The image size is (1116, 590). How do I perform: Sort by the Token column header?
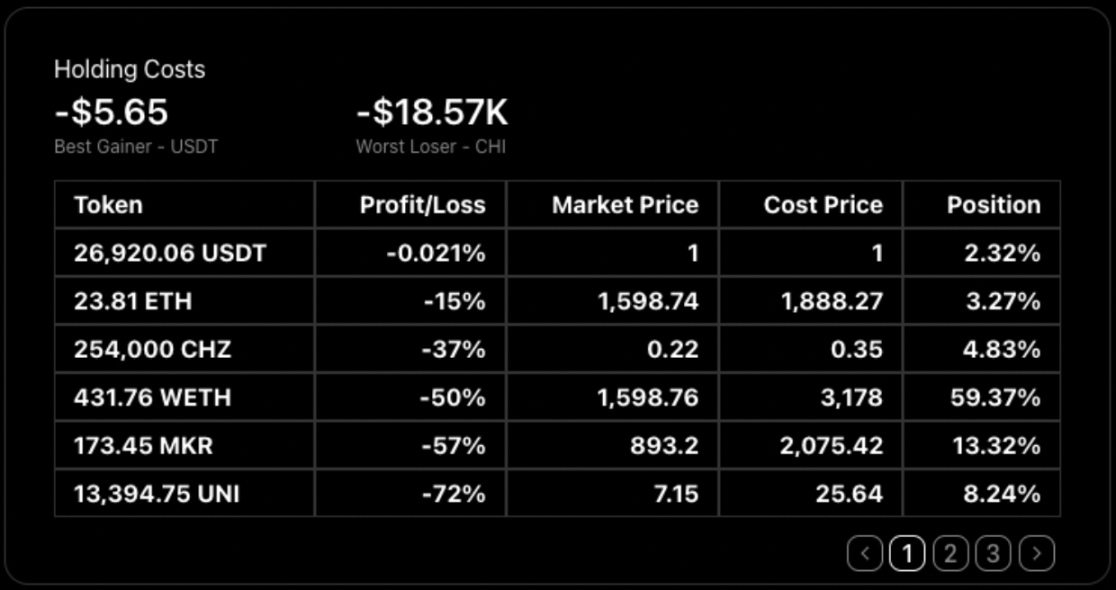[x=108, y=205]
